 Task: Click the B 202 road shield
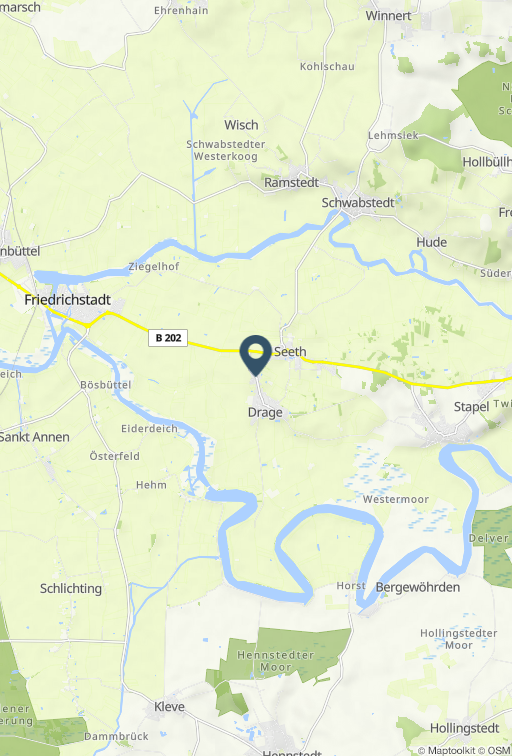tap(168, 338)
